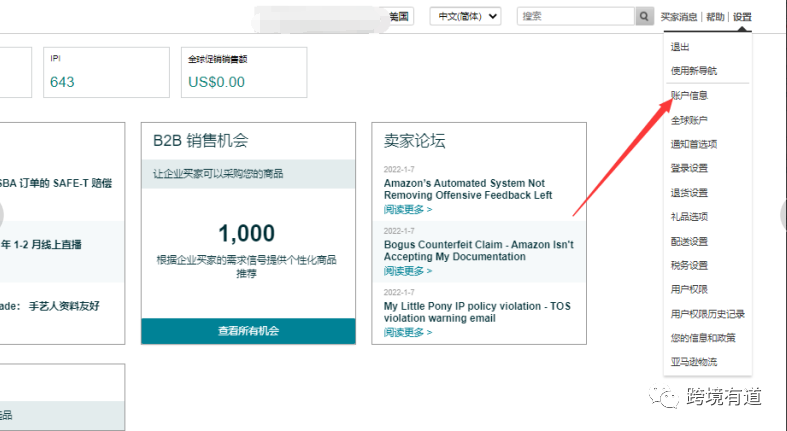The image size is (787, 431).
Task: Click 阅读更多 under My Little Pony post
Action: 408,332
